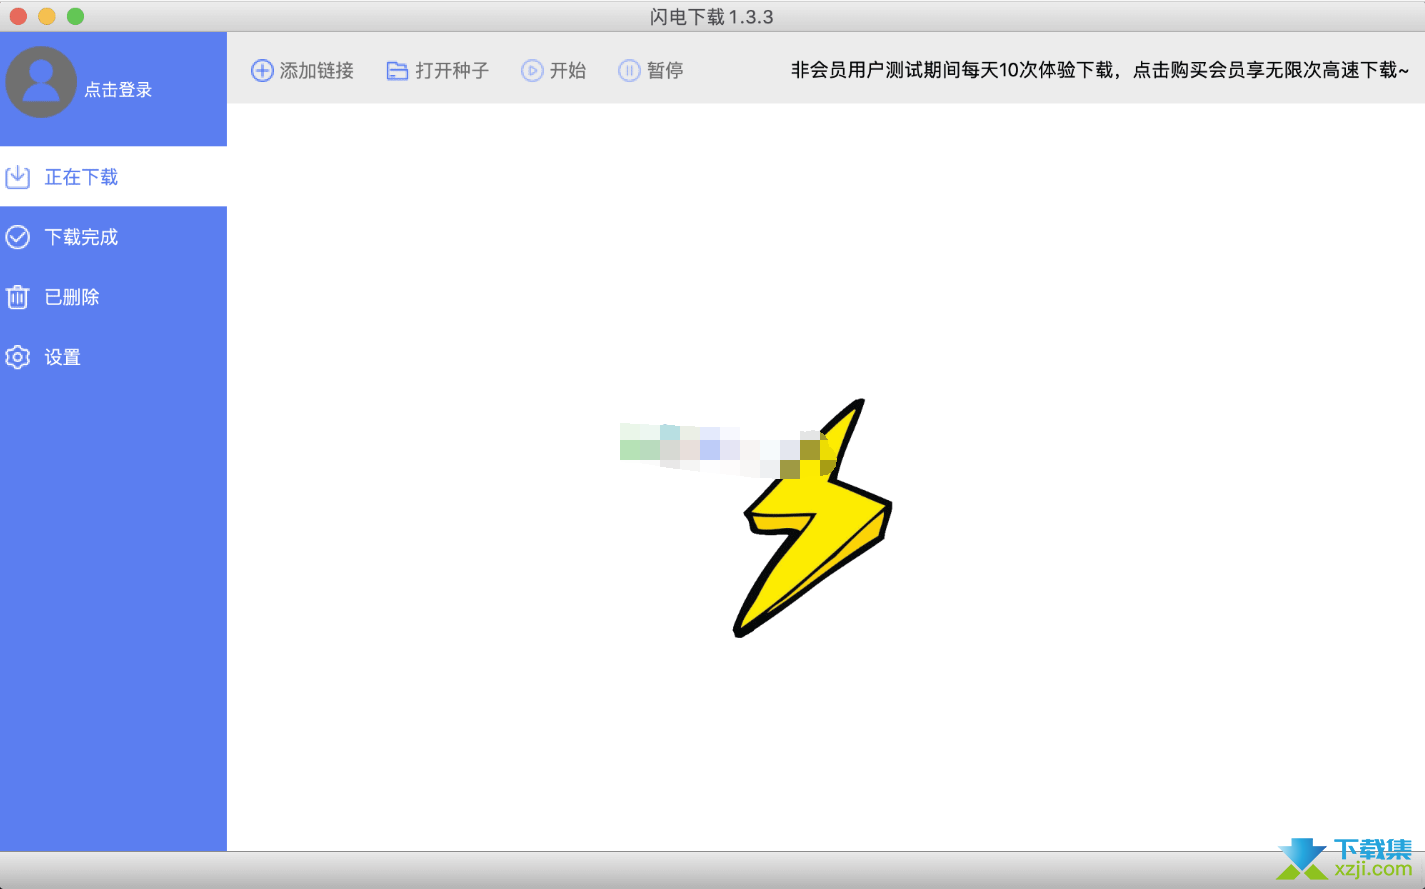Click the 已删除 trash icon
1425x889 pixels.
[x=18, y=297]
